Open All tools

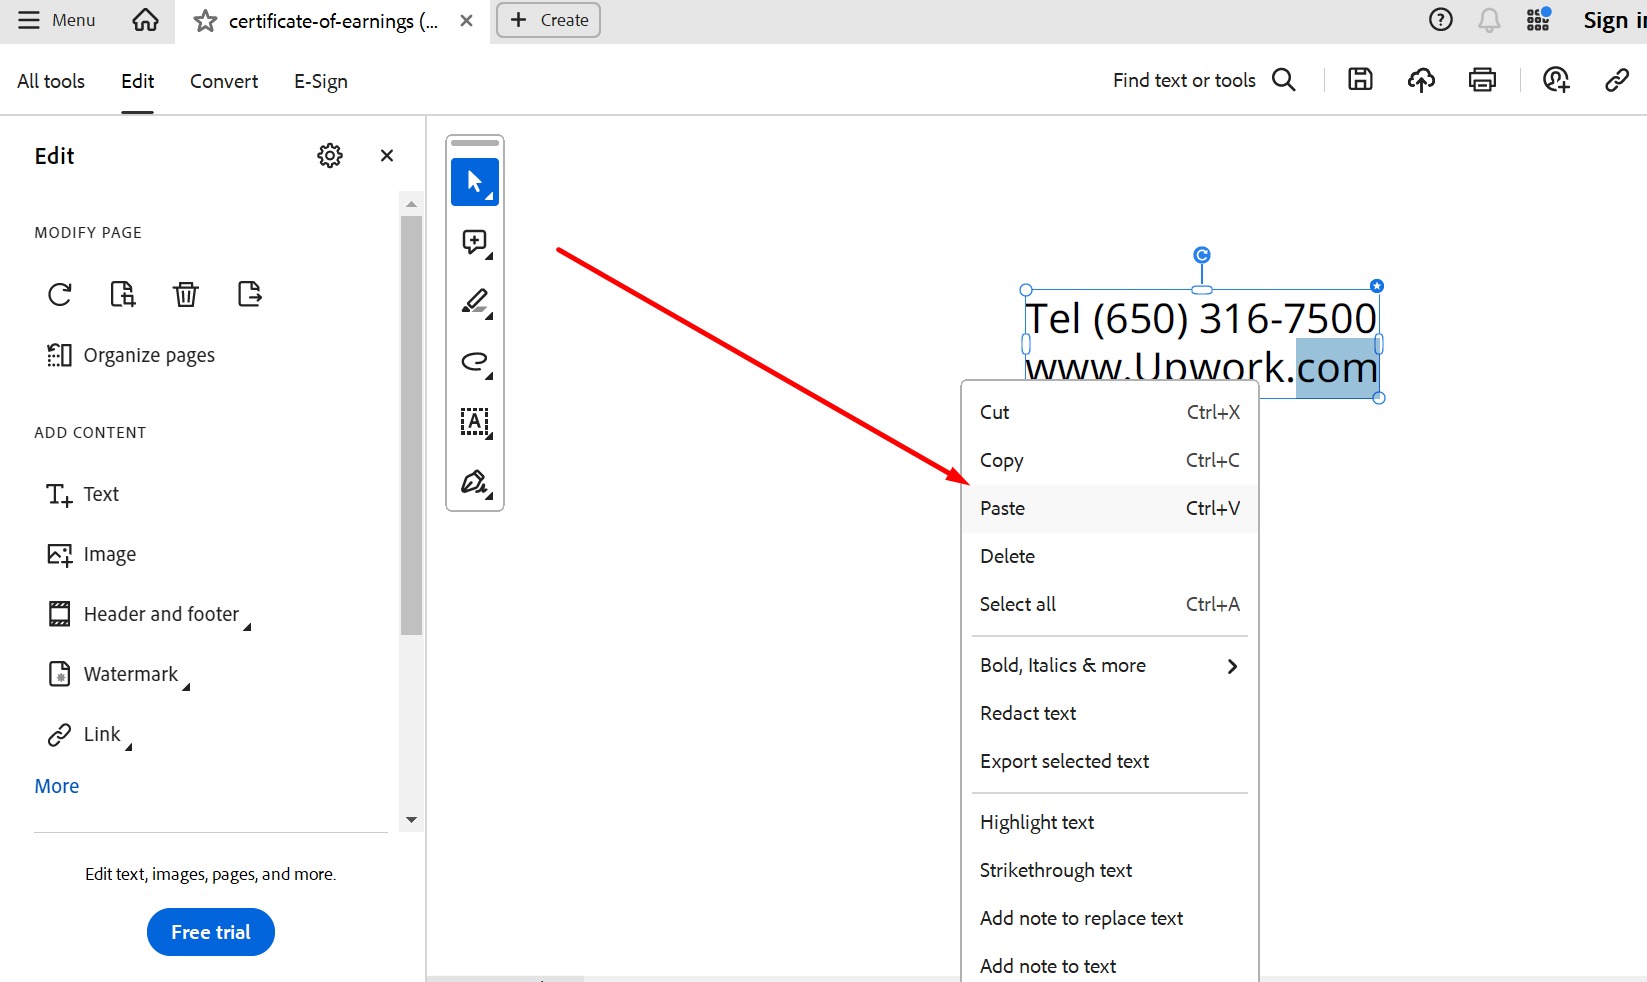coord(51,81)
